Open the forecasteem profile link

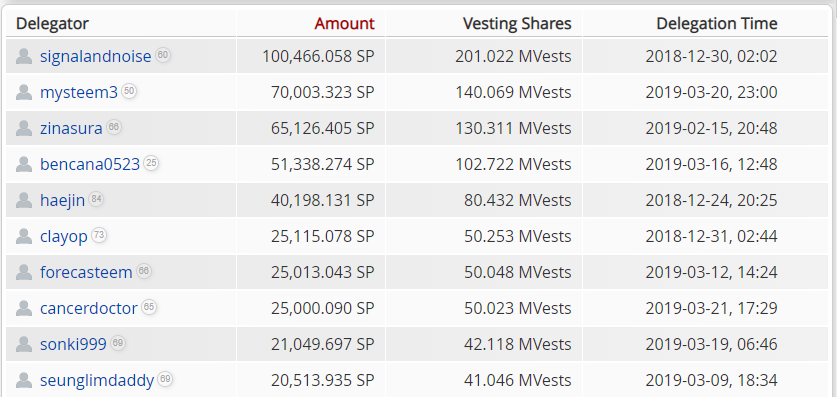86,272
